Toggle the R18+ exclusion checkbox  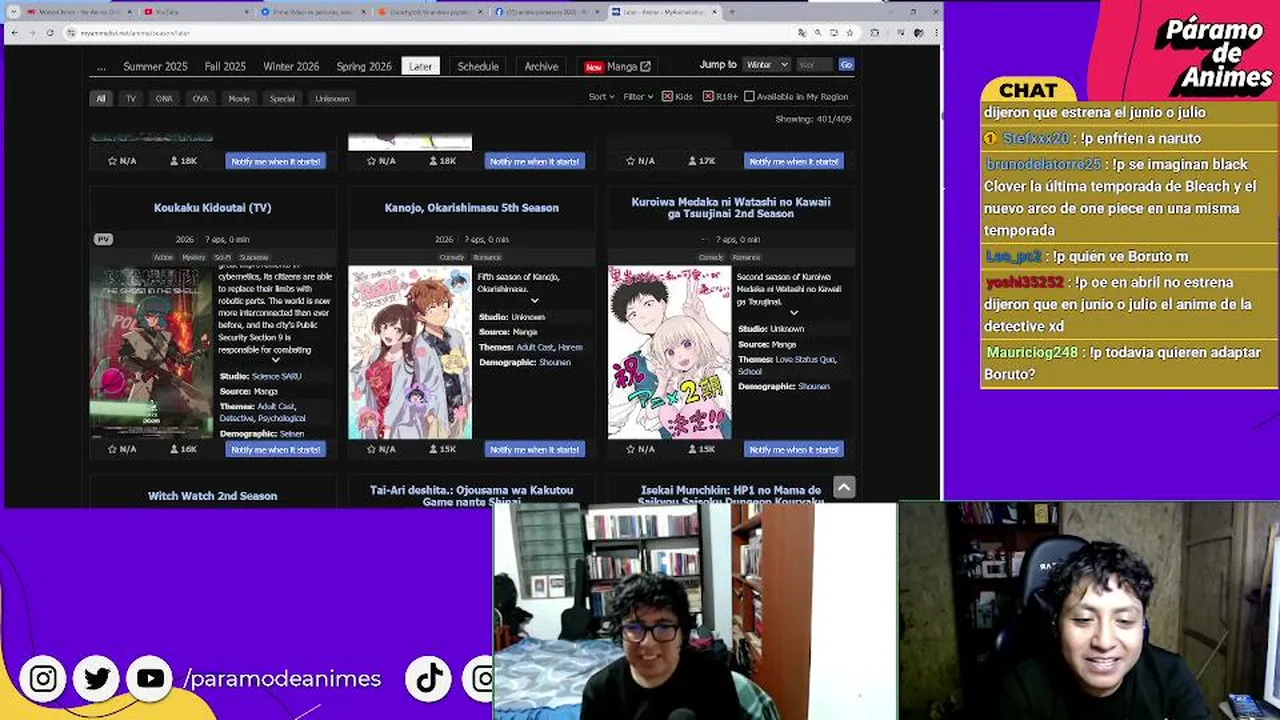click(x=708, y=97)
